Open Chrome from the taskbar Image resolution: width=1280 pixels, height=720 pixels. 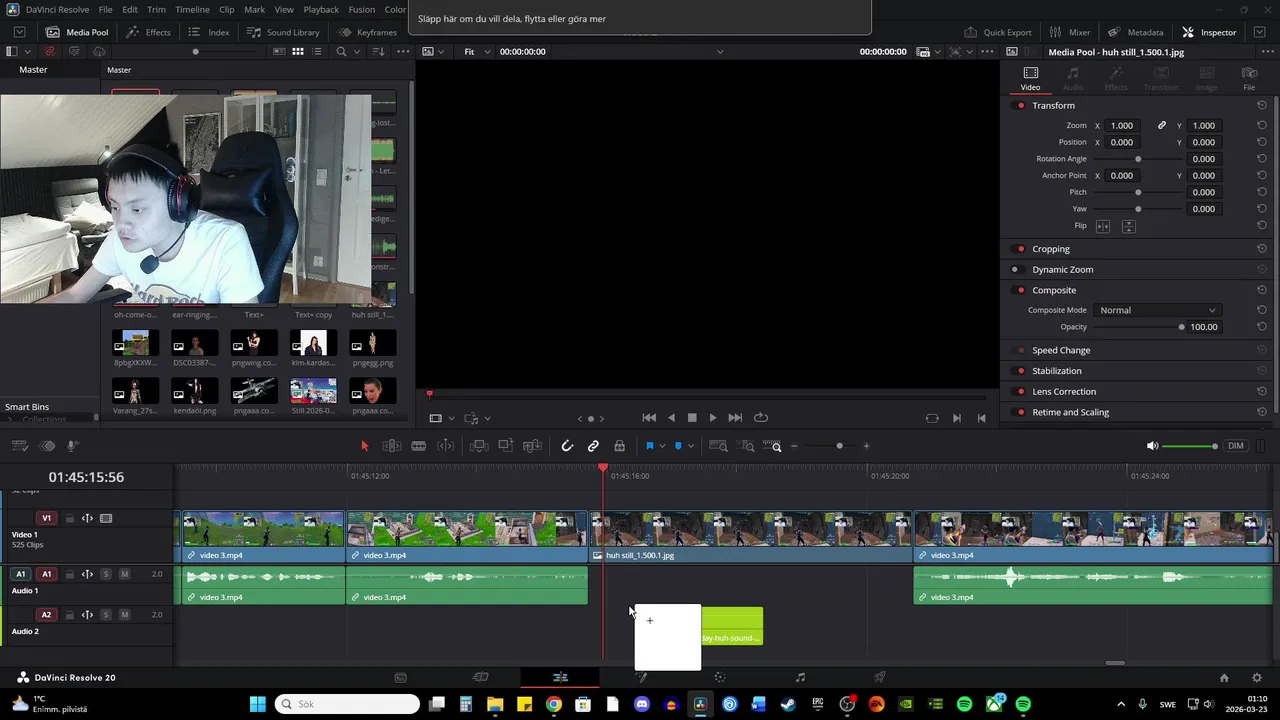coord(553,704)
